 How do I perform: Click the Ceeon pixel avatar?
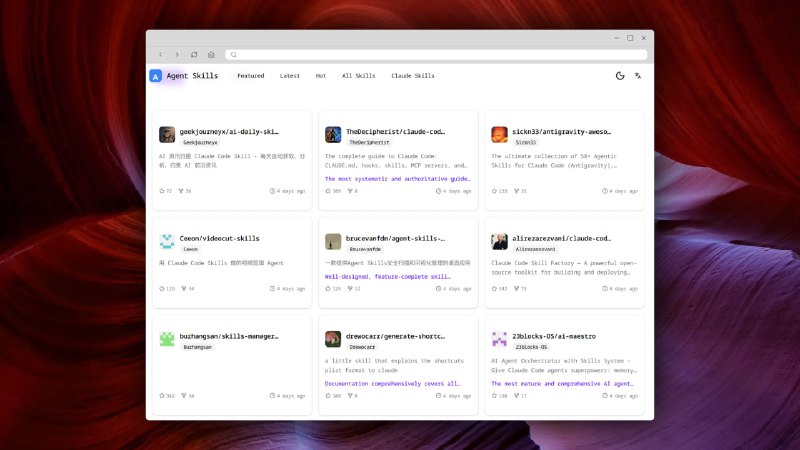pos(167,241)
